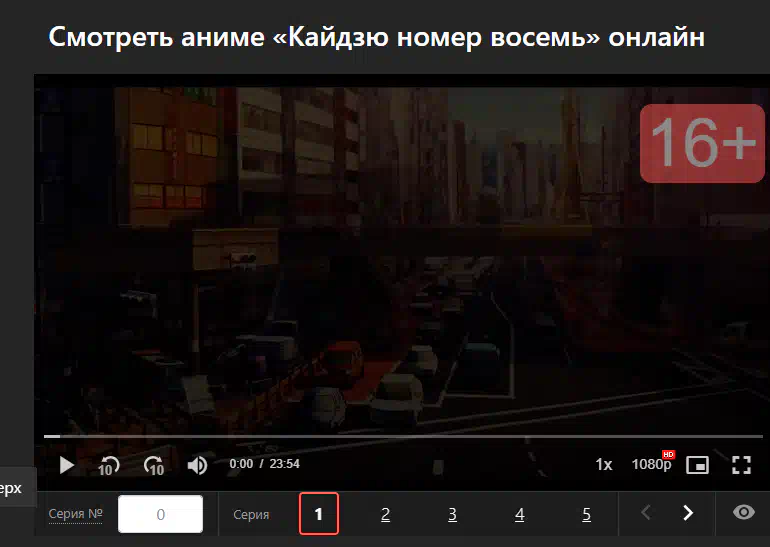Toggle watched status eye icon

pyautogui.click(x=743, y=512)
